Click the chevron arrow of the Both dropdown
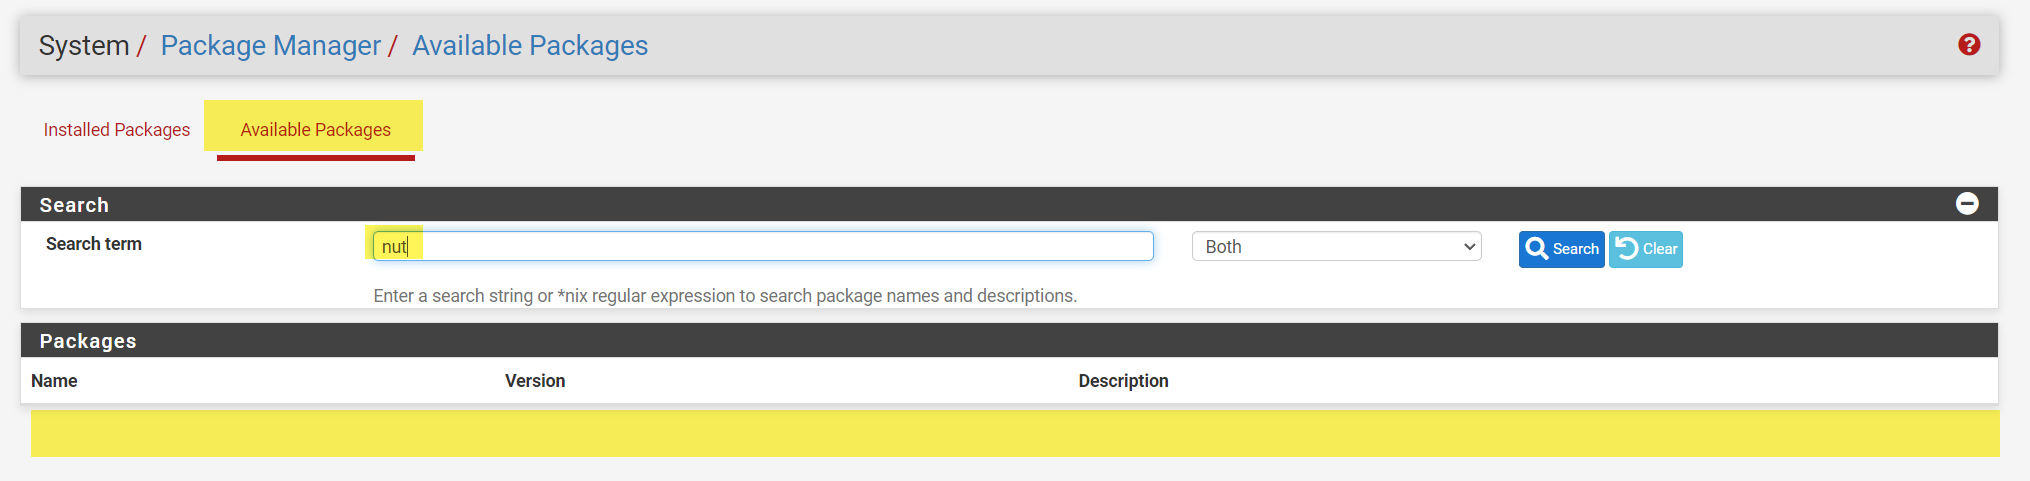Image resolution: width=2030 pixels, height=481 pixels. tap(1469, 247)
